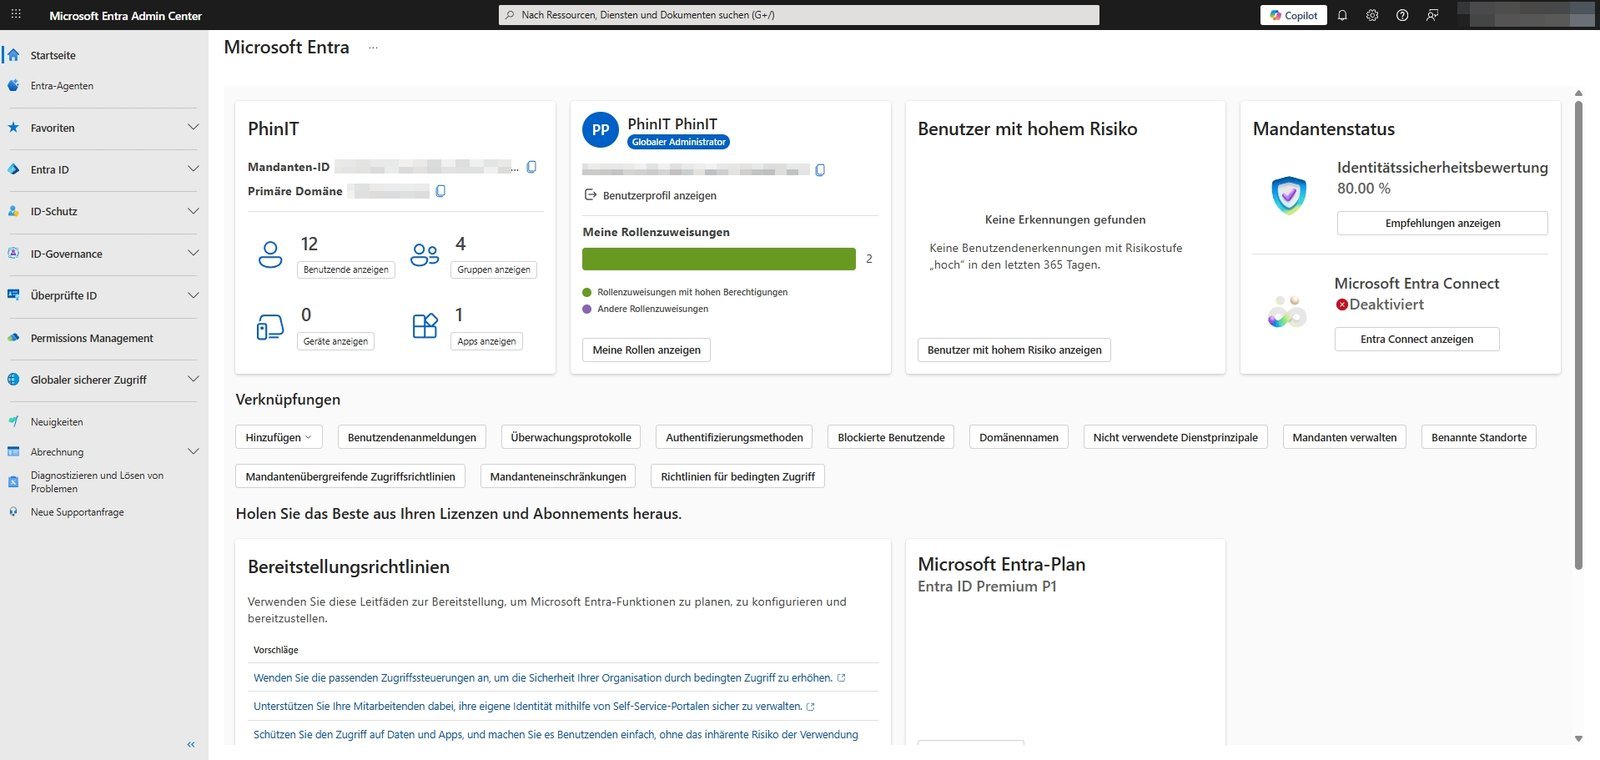Viewport: 1600px width, 760px height.
Task: Click the identity security shield icon
Action: pos(1289,195)
